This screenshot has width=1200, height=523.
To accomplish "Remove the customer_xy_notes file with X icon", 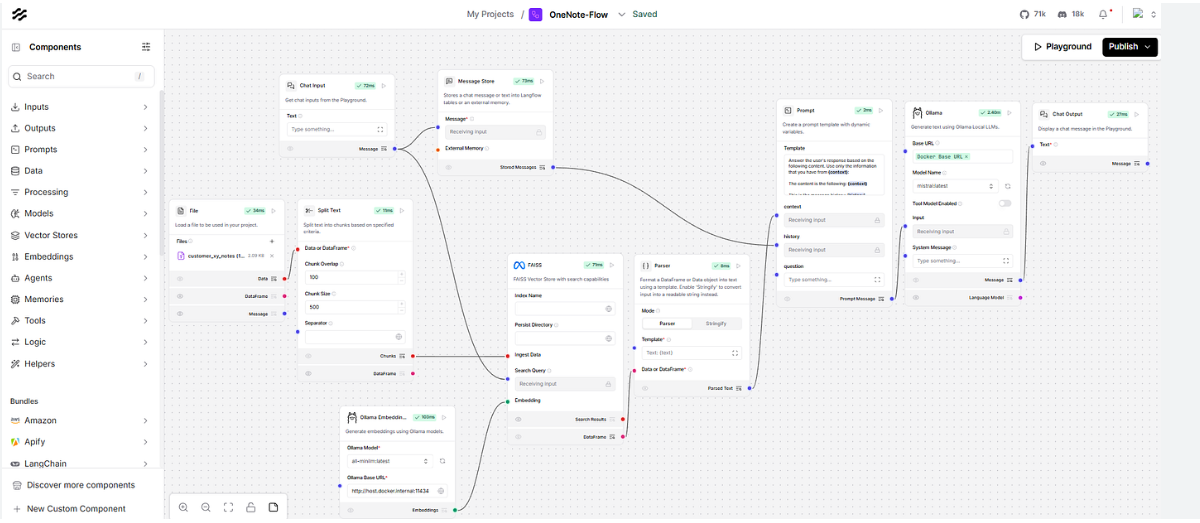I will pyautogui.click(x=272, y=256).
